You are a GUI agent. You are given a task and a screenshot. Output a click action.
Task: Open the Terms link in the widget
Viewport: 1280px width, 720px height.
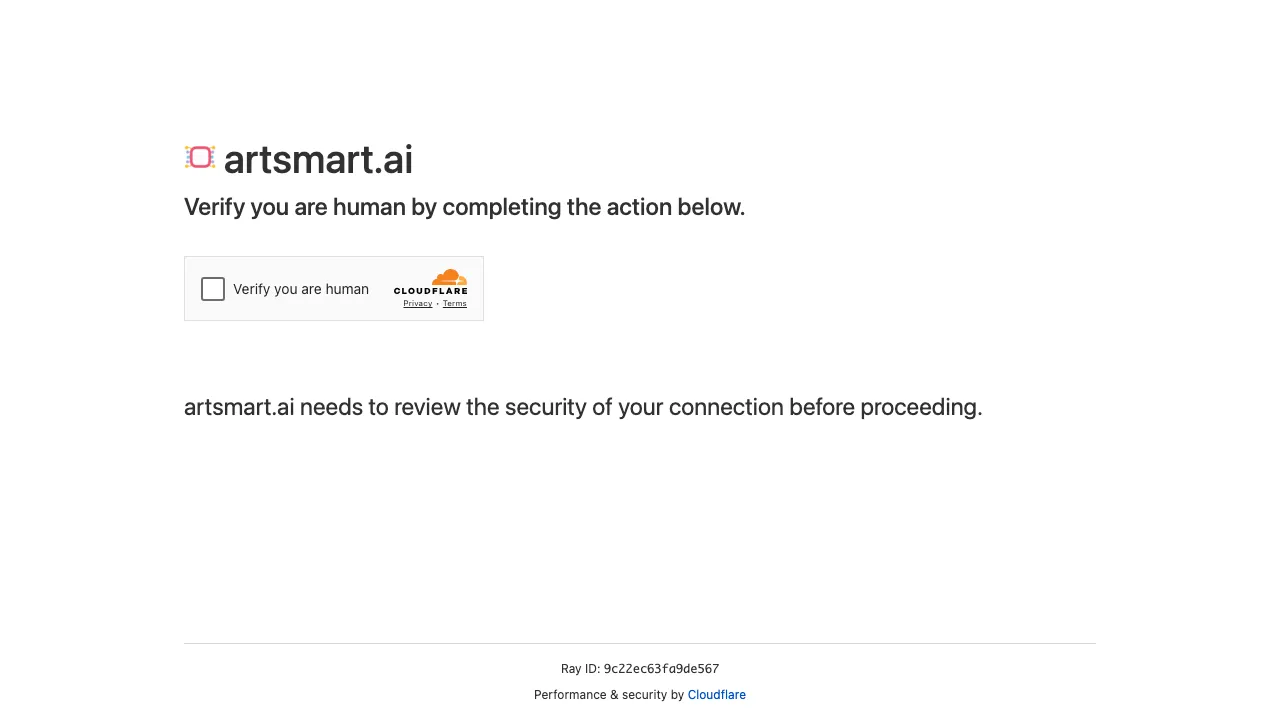(454, 303)
